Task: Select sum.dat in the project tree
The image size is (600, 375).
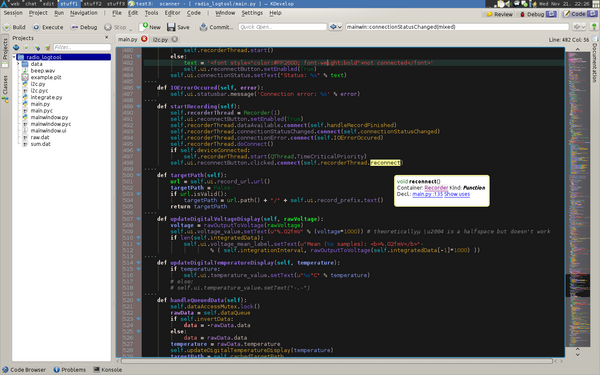Action: [x=41, y=144]
